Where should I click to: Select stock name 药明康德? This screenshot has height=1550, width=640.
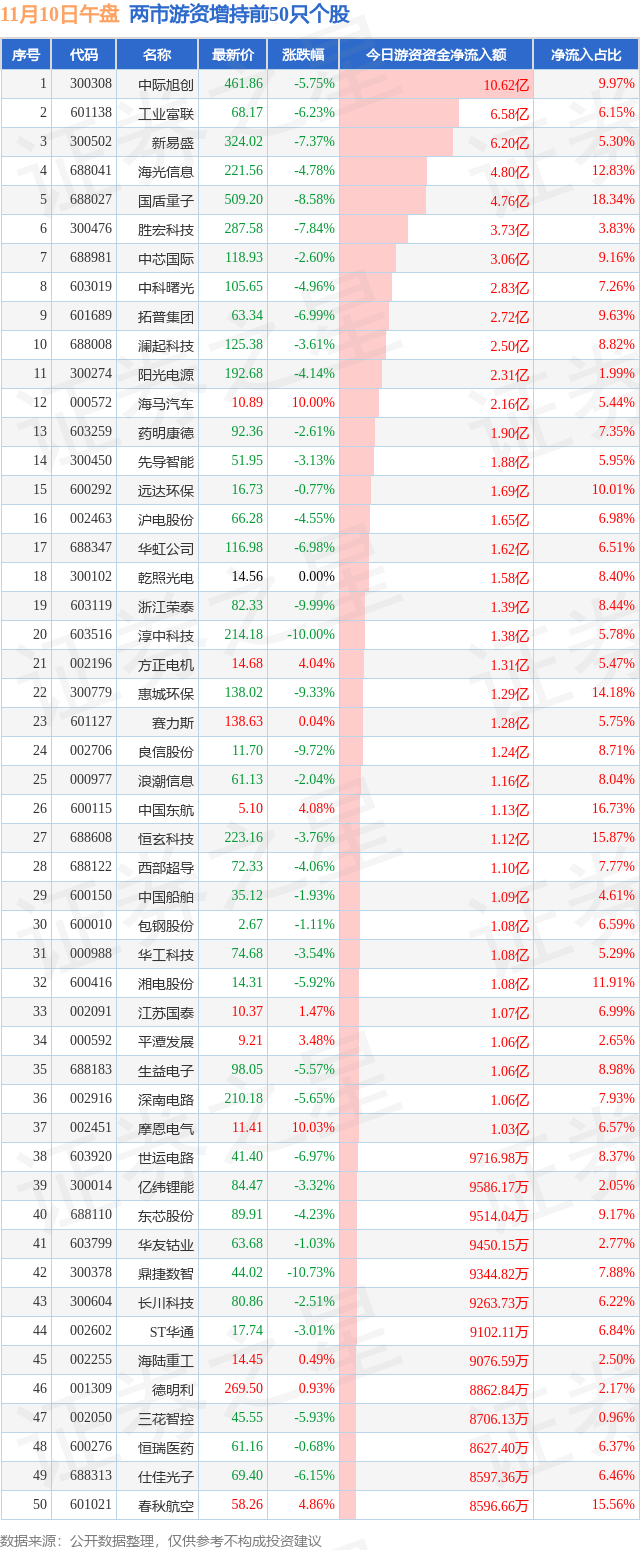(167, 433)
